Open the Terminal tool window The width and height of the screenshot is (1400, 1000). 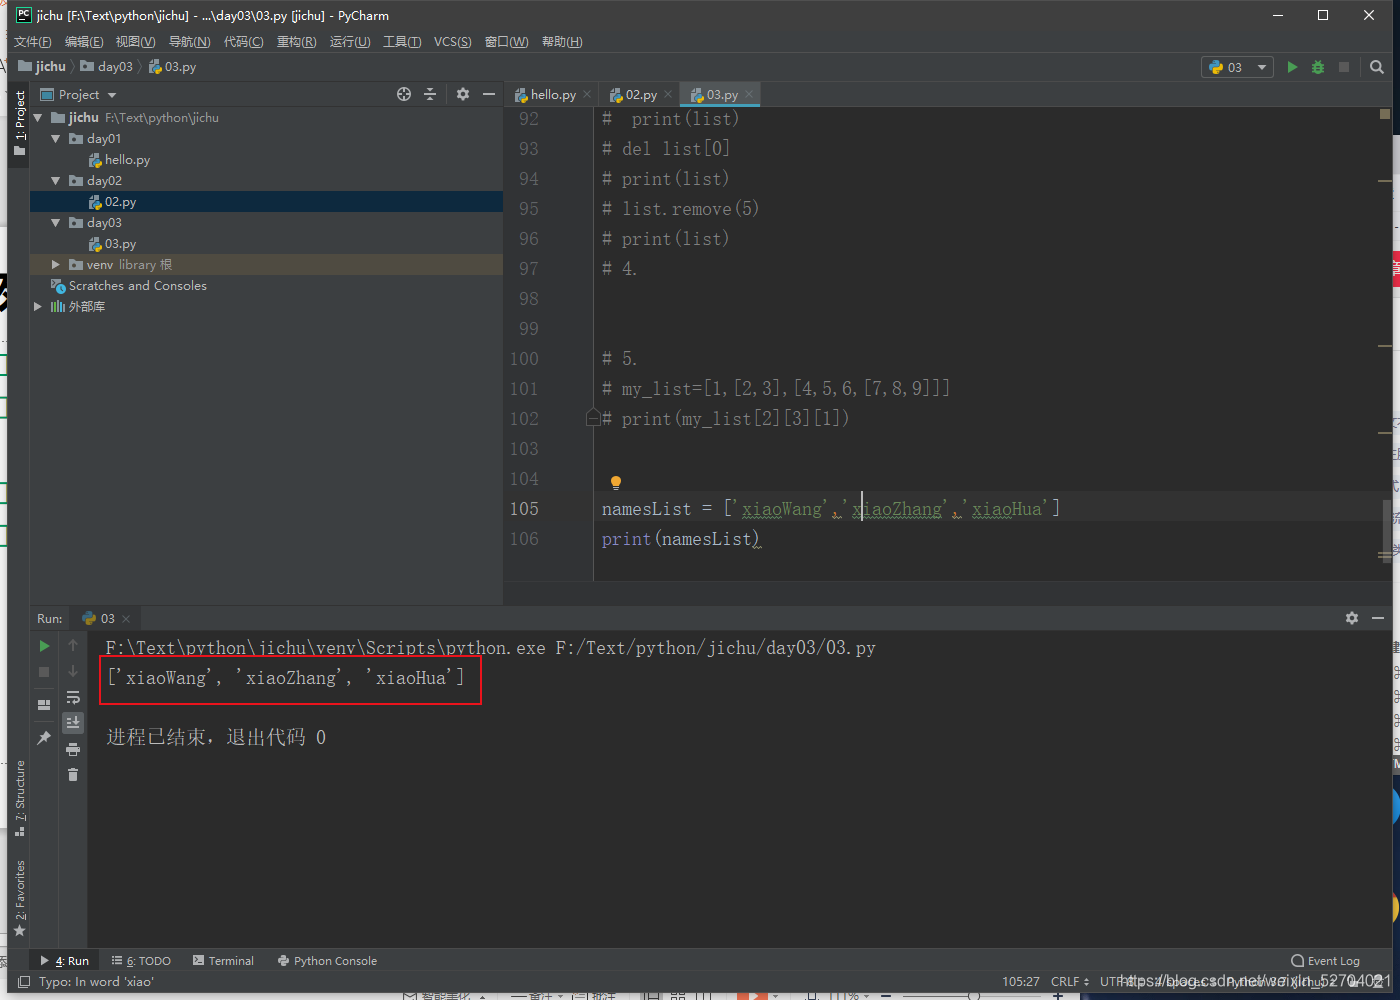[224, 961]
